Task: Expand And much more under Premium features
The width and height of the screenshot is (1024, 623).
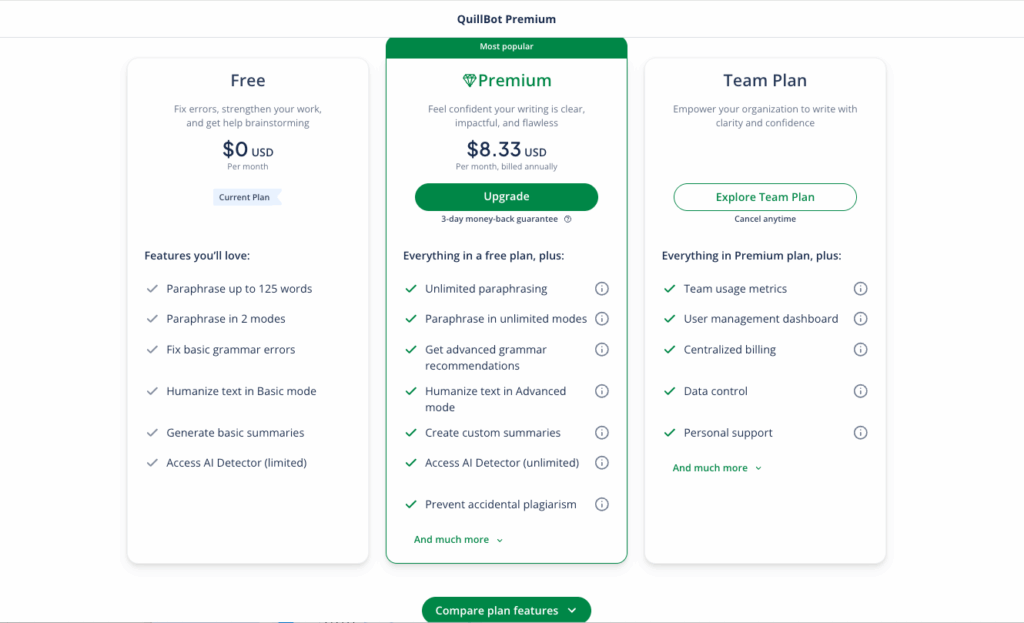Action: 458,538
